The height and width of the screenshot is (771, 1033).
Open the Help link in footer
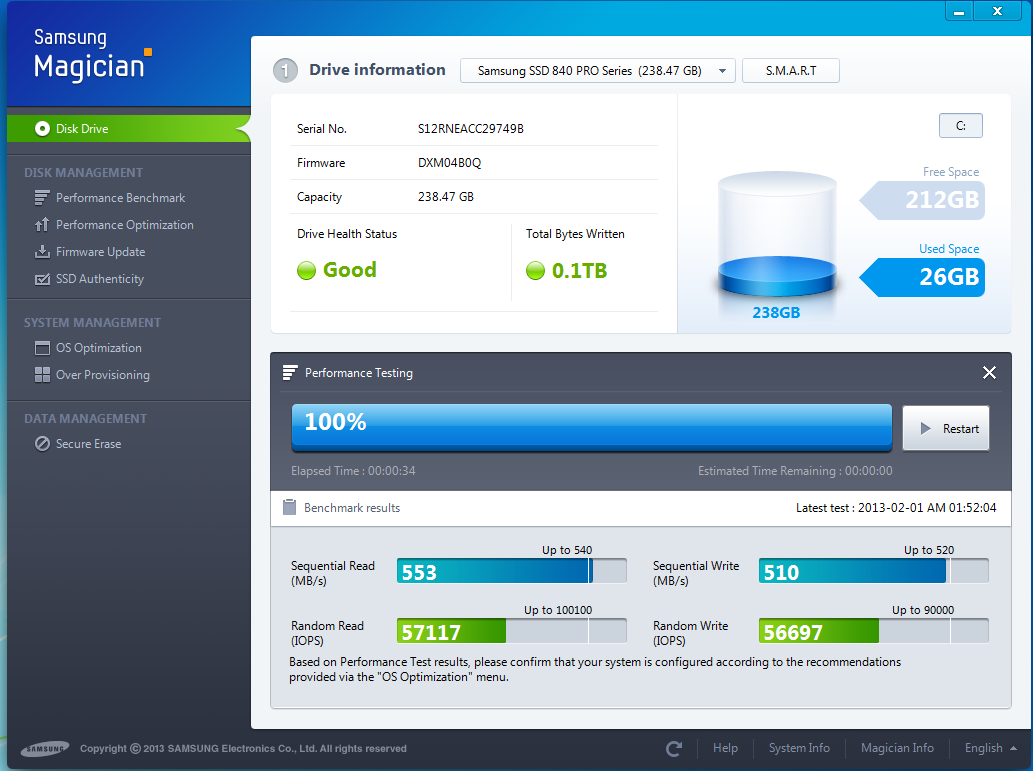point(725,748)
